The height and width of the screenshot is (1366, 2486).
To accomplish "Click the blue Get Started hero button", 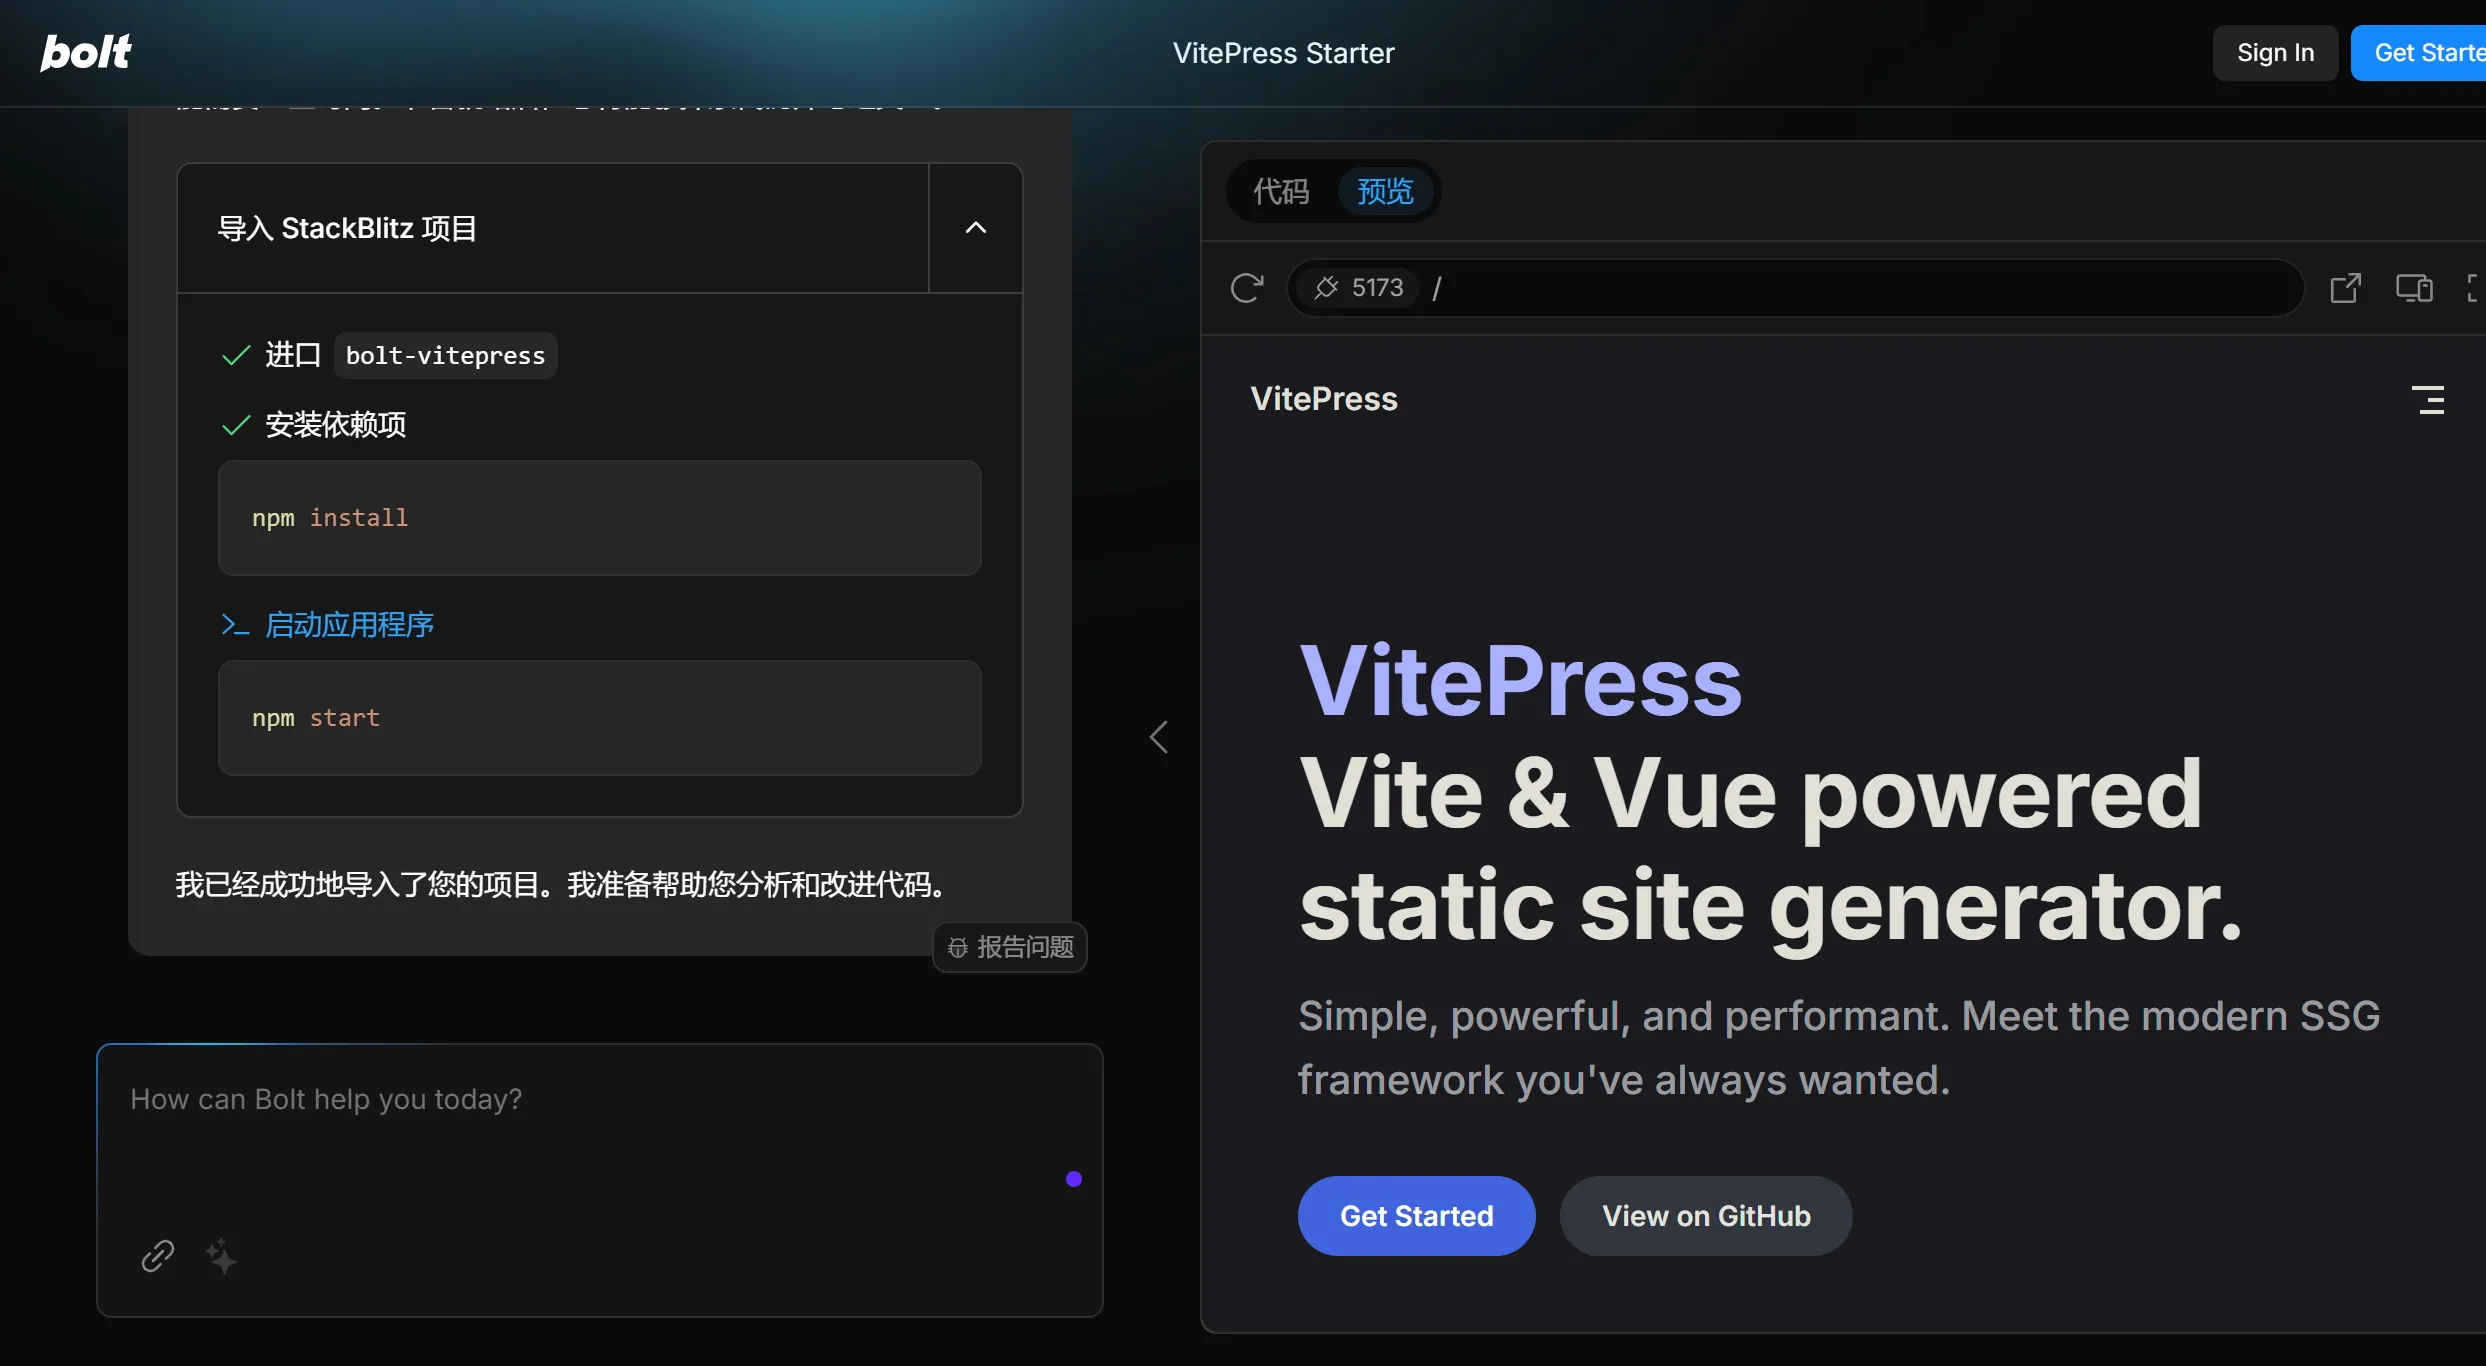I will (x=1416, y=1216).
